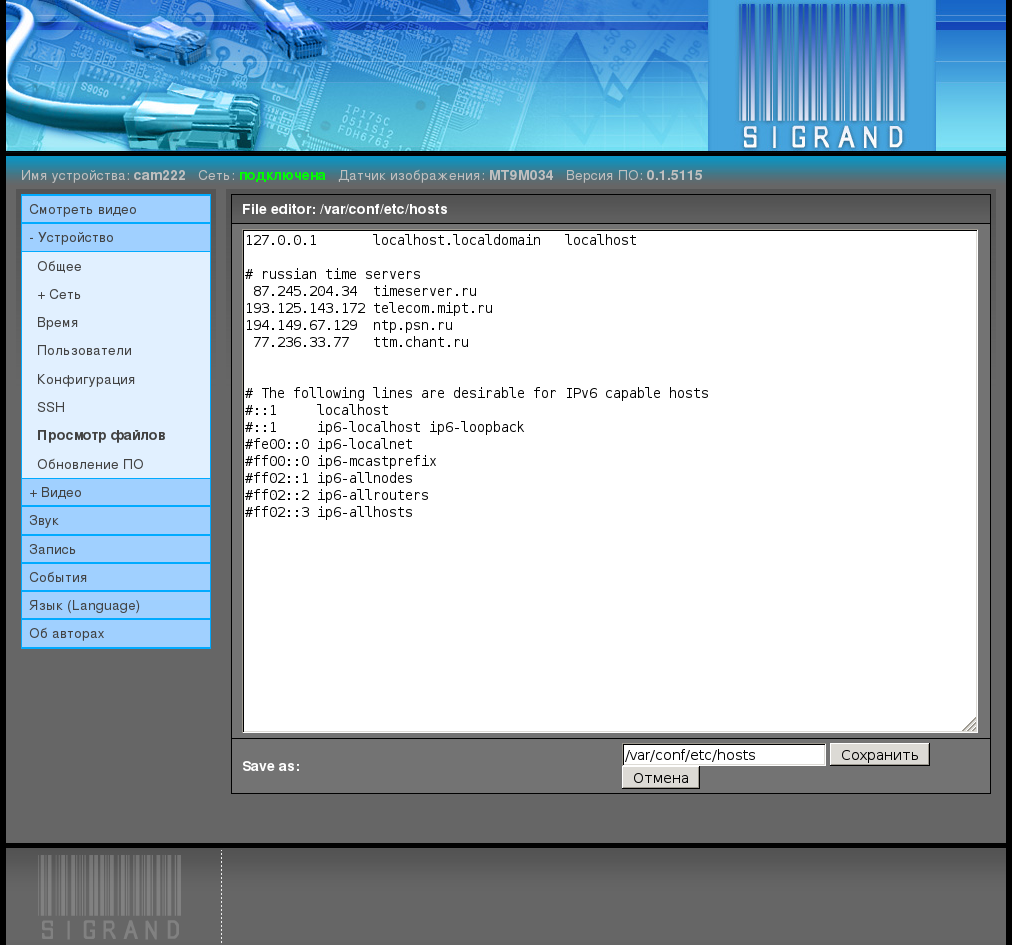The height and width of the screenshot is (945, 1012).
Task: Select Просмотр файлов in sidebar
Action: (101, 435)
